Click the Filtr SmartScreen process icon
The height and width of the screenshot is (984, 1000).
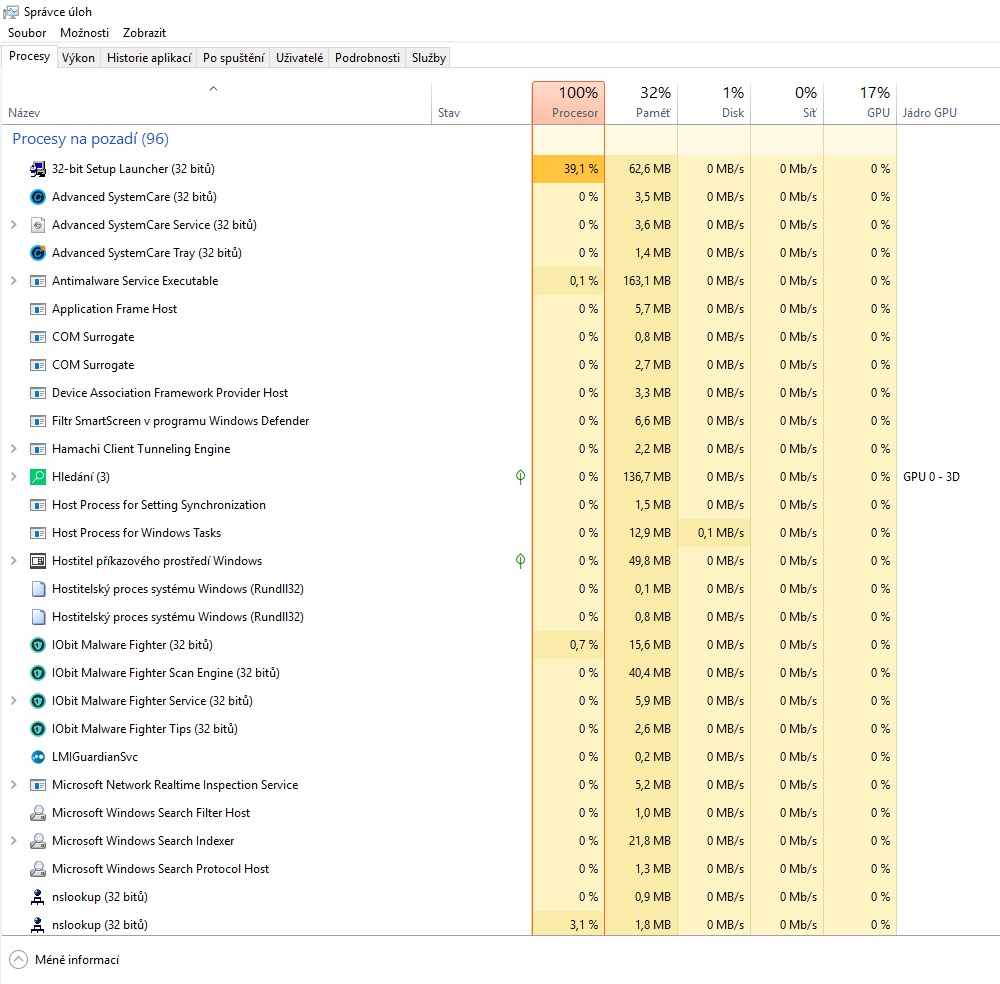click(38, 421)
